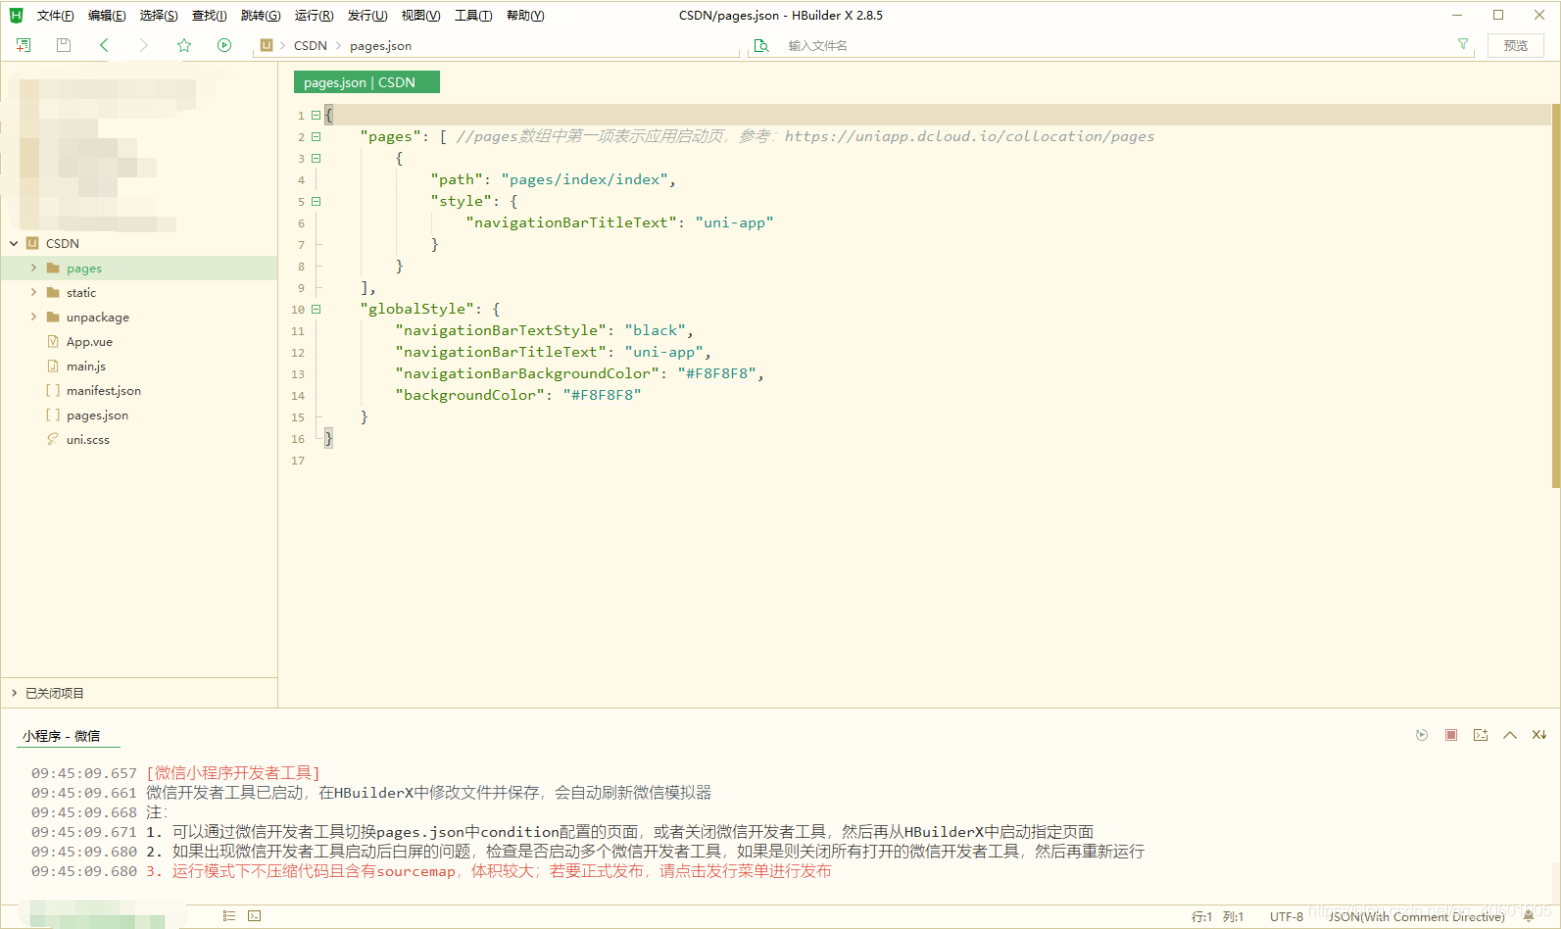The image size is (1561, 929).
Task: Click the "#F8F8F8" value on line 14
Action: click(602, 395)
